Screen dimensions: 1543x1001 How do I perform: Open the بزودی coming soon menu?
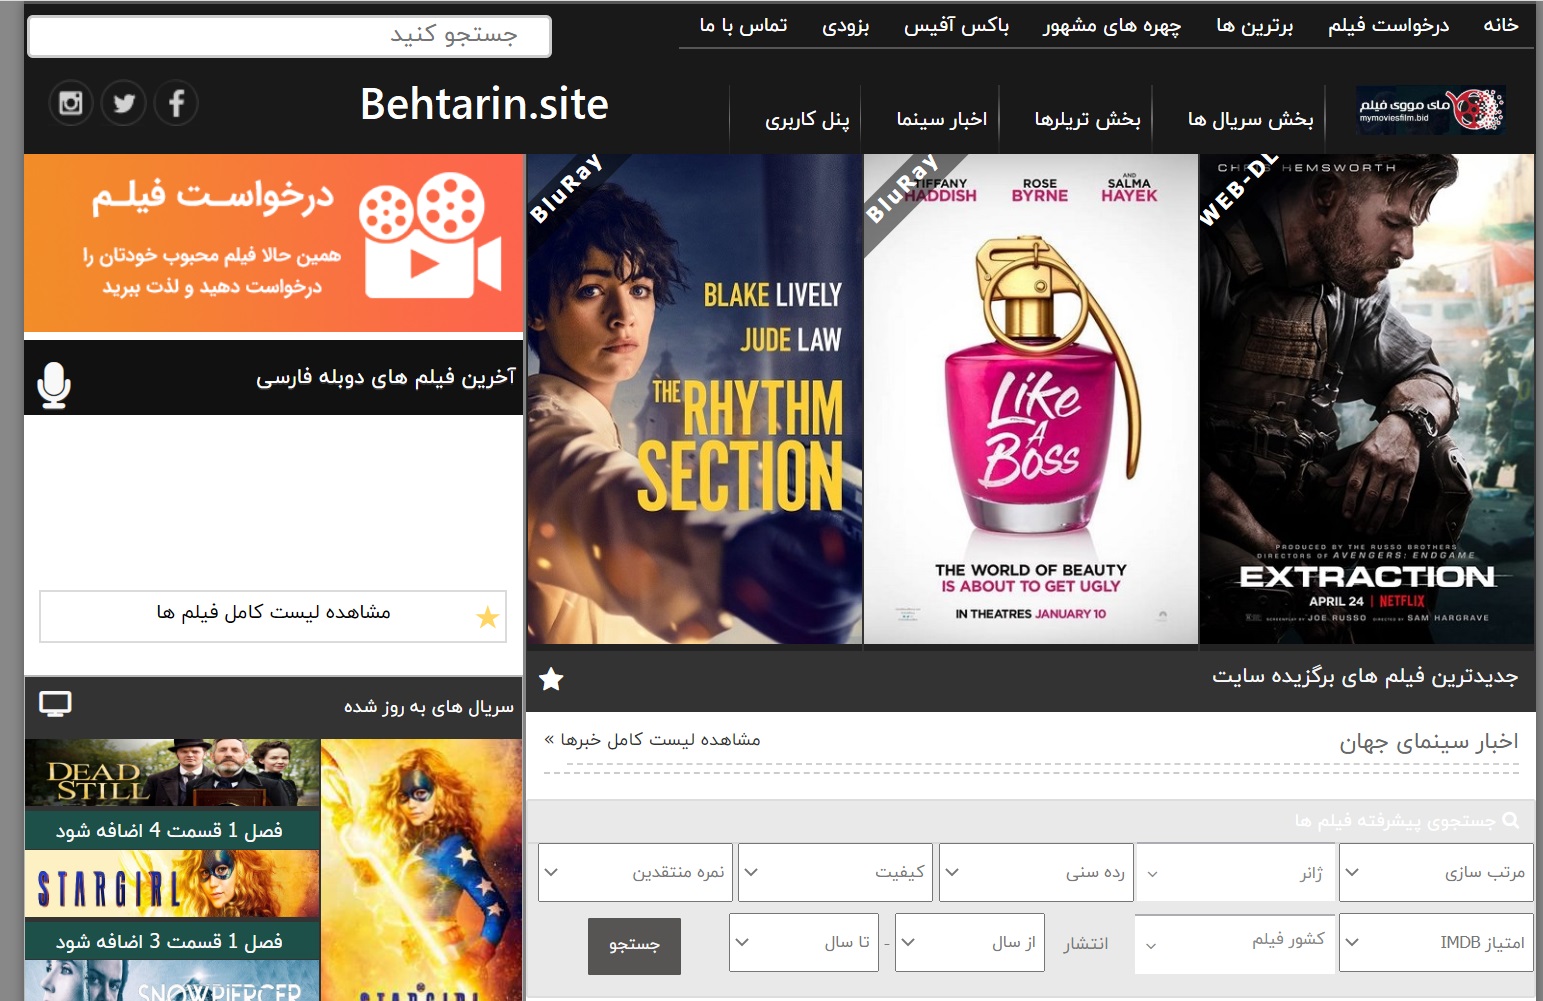pyautogui.click(x=845, y=25)
